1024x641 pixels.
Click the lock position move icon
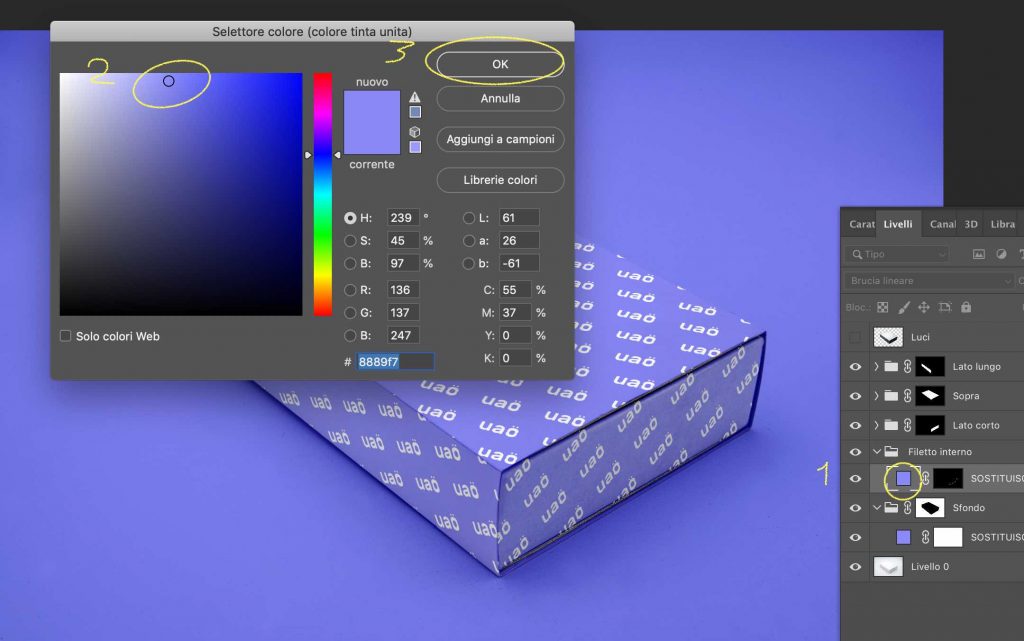click(x=924, y=308)
